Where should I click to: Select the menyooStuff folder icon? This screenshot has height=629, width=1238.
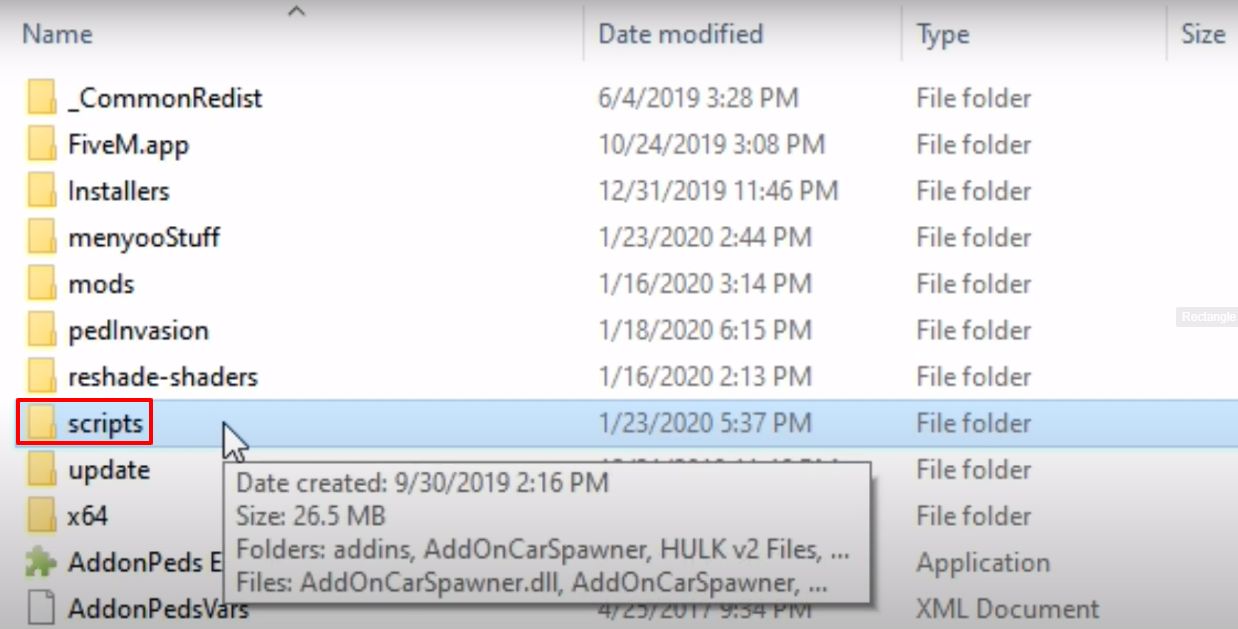coord(41,237)
